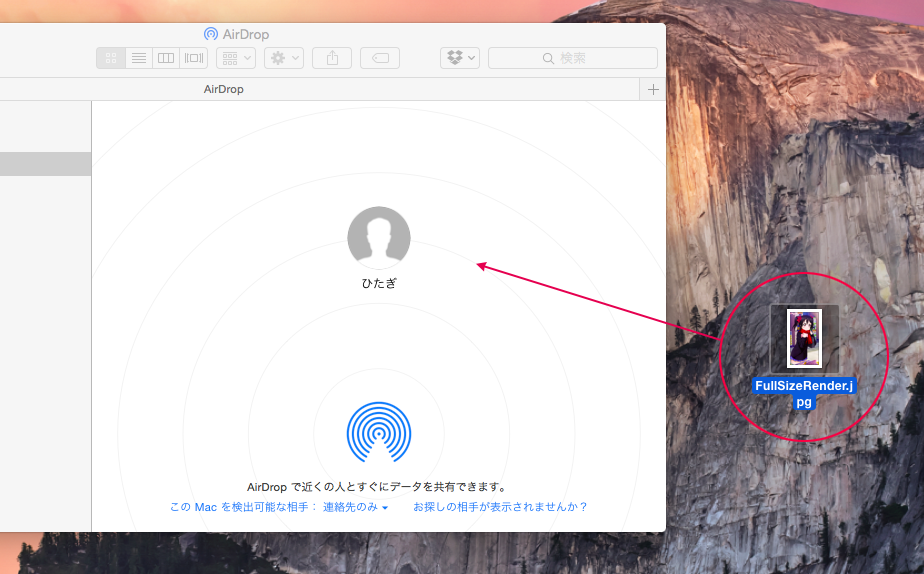924x574 pixels.
Task: Click the blue AirDrop radar icon
Action: click(379, 433)
